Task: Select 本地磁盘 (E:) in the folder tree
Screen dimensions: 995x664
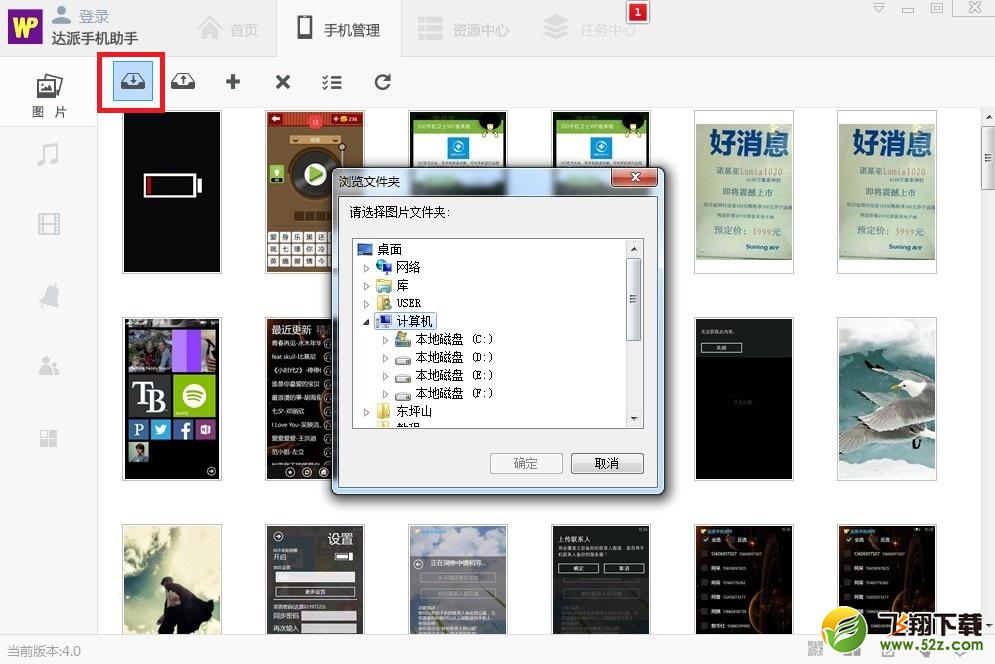Action: (454, 375)
